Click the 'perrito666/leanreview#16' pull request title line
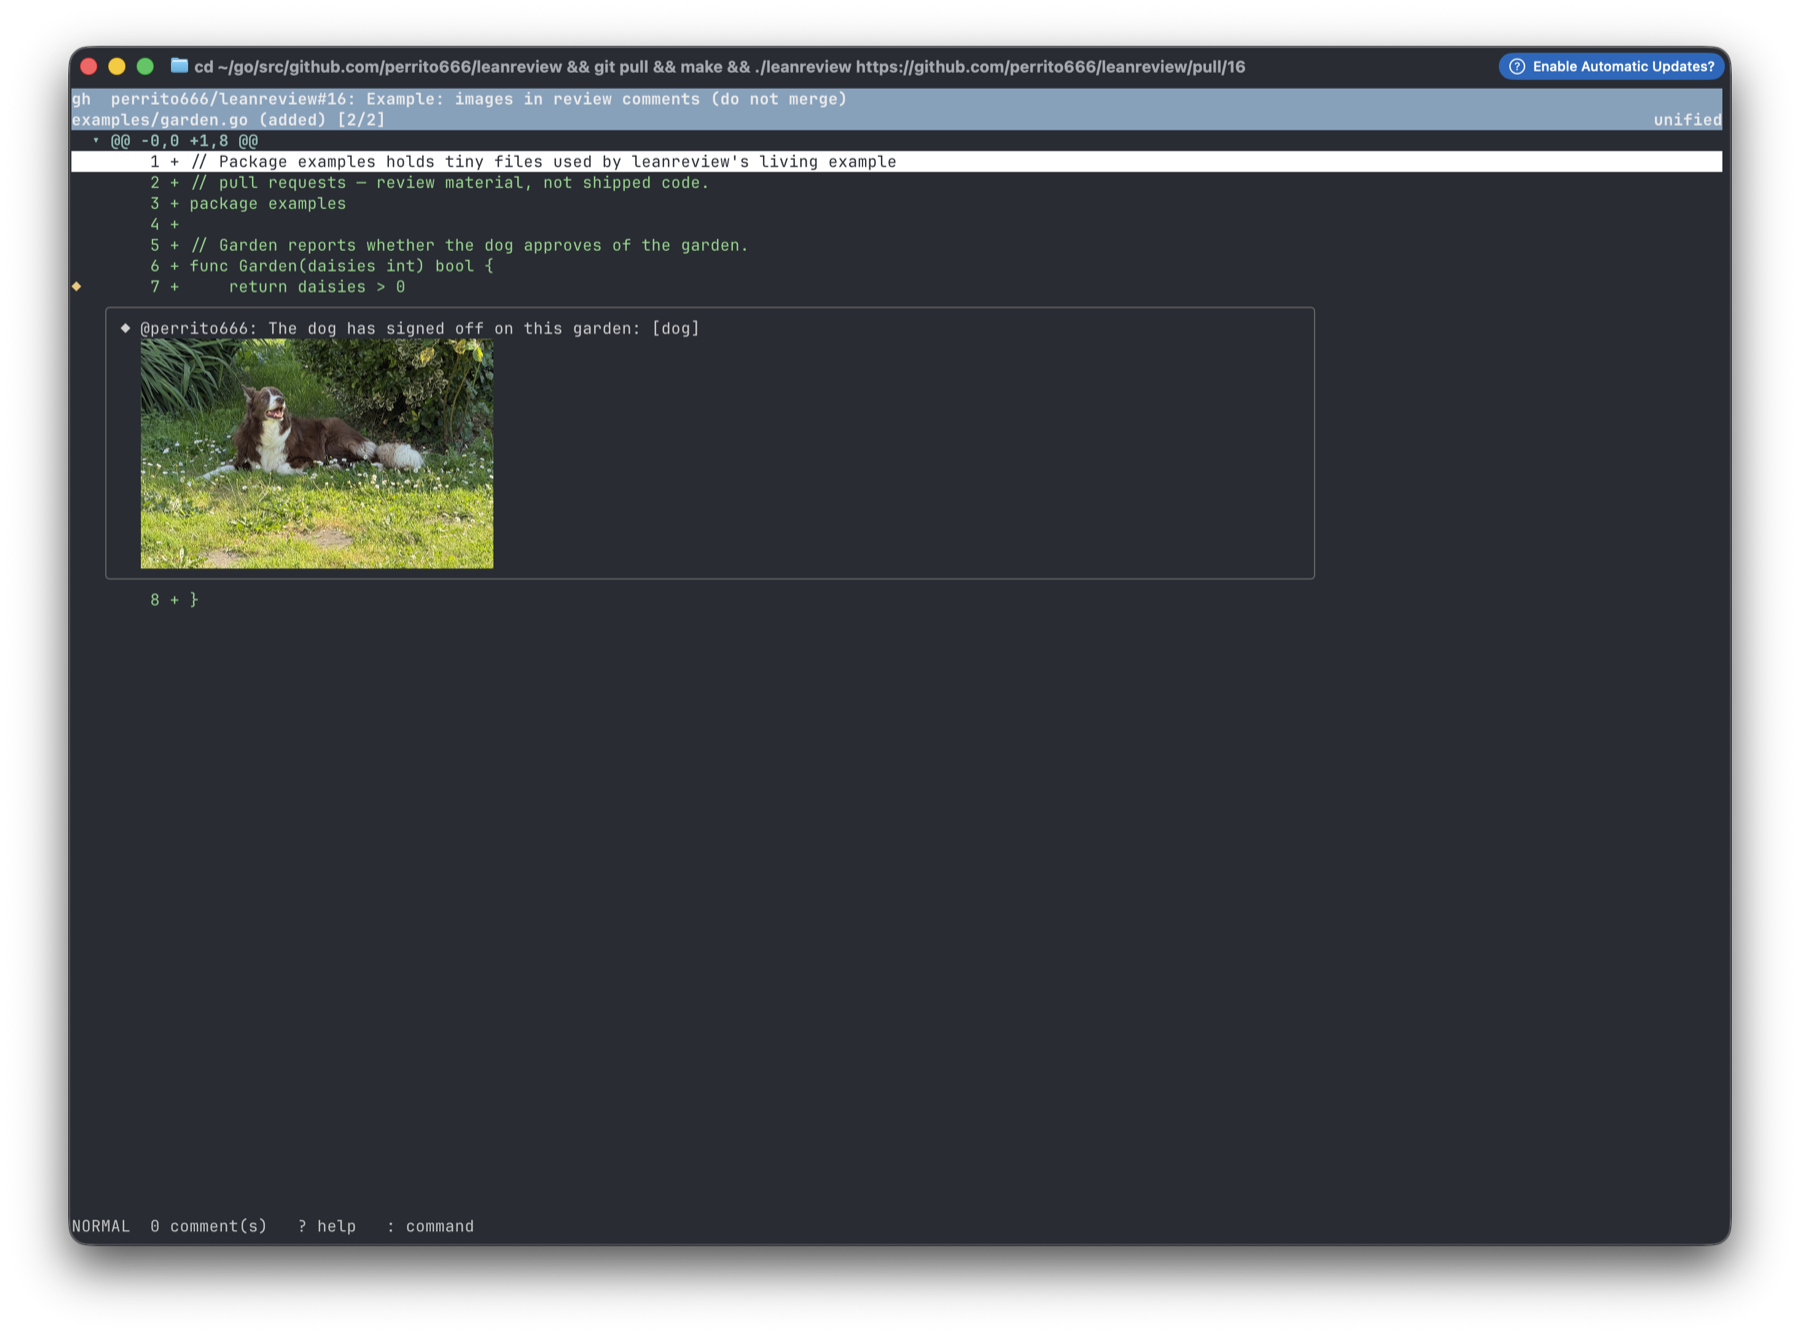This screenshot has width=1800, height=1336. pyautogui.click(x=479, y=99)
